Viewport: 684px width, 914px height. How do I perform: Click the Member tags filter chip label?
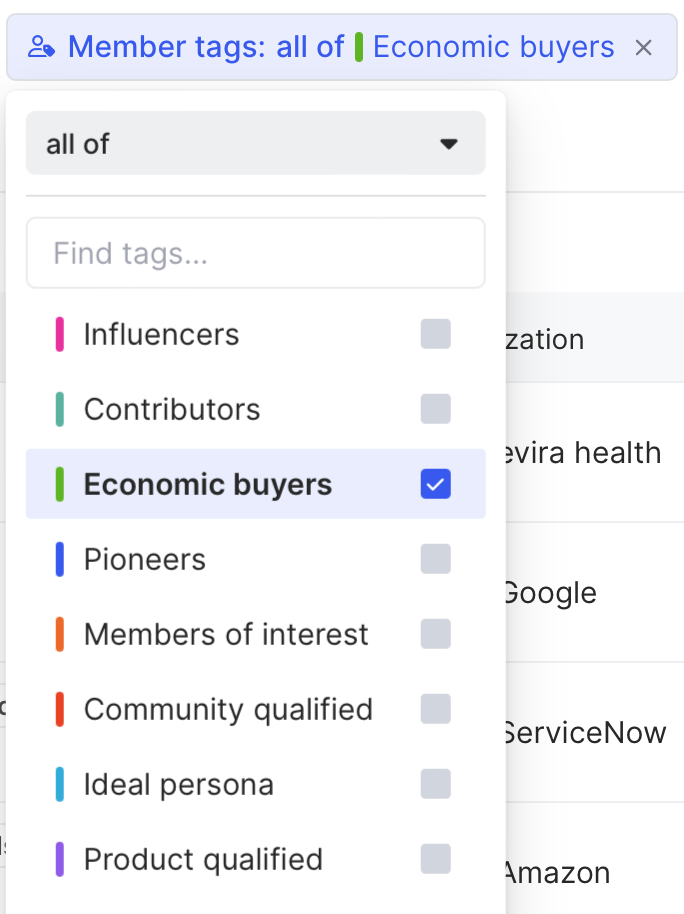(205, 47)
